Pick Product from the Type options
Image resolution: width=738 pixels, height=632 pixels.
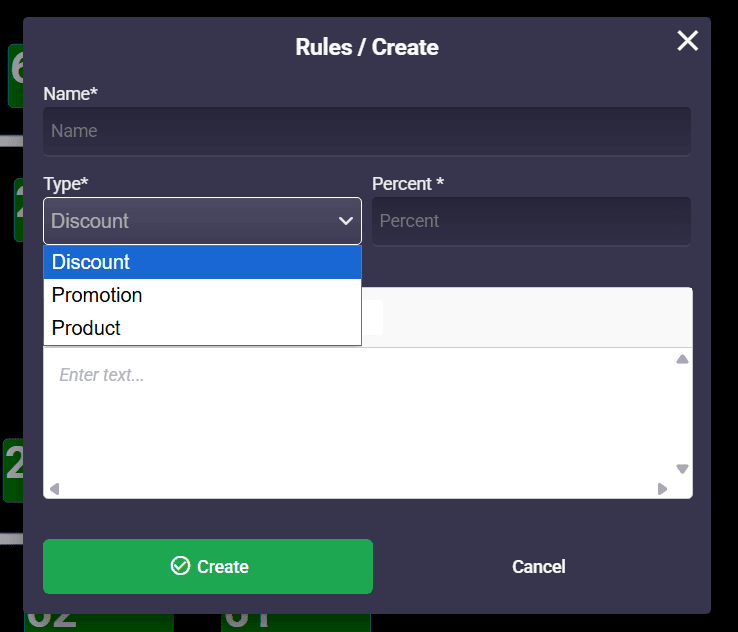click(x=201, y=328)
